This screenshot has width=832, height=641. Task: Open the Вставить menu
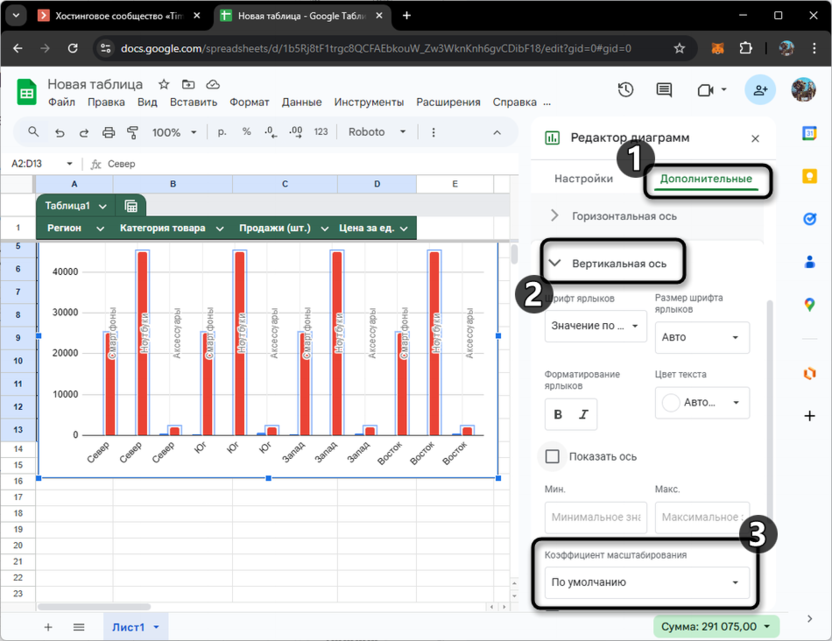tap(193, 102)
